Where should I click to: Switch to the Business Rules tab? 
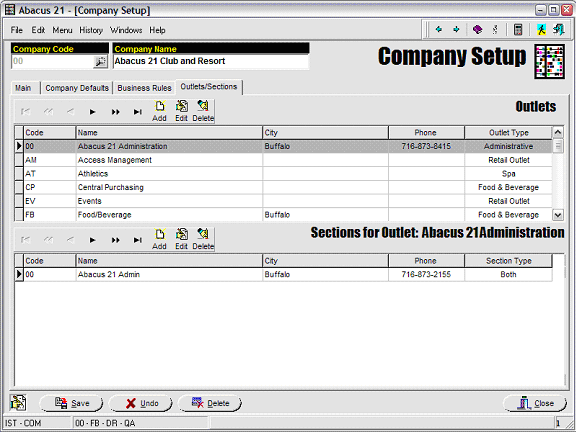pyautogui.click(x=144, y=88)
